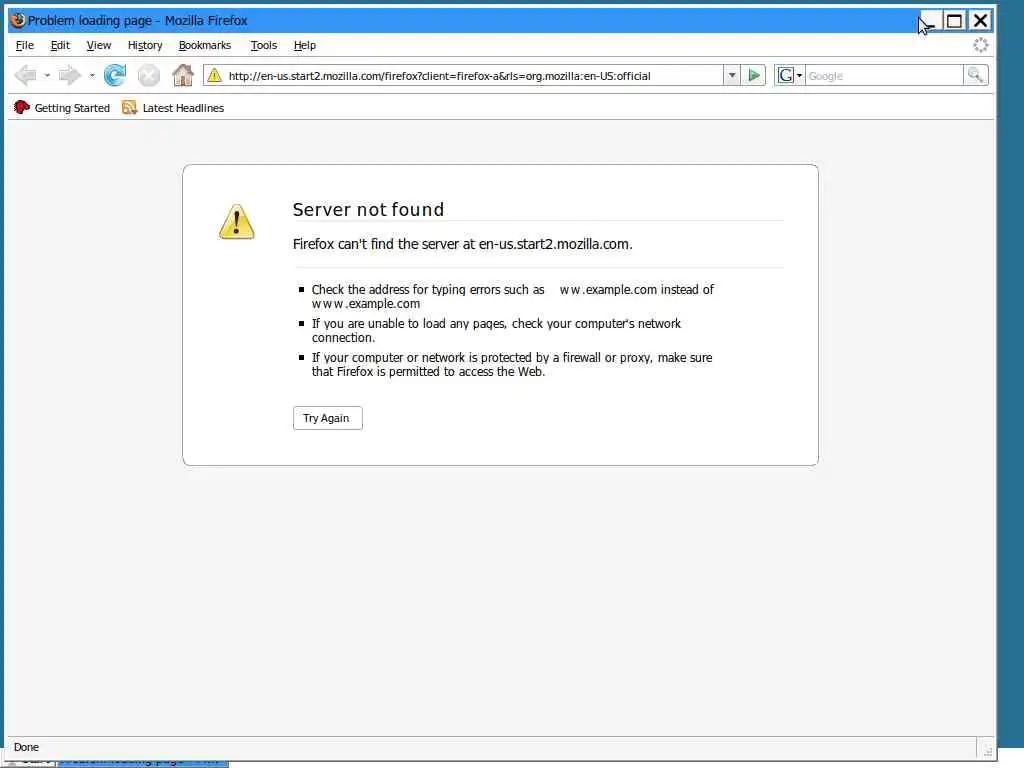
Task: Open the Edit menu
Action: point(60,45)
